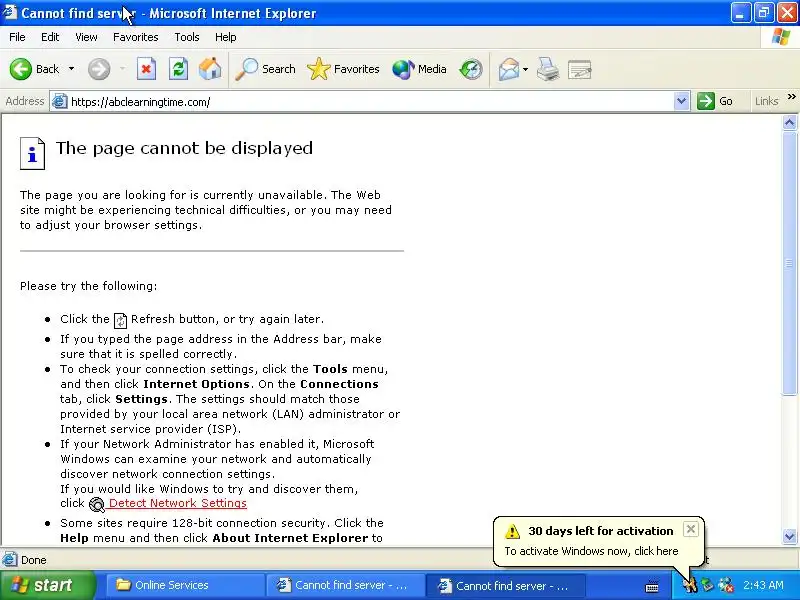
Task: Click the Stop loading icon
Action: [146, 69]
